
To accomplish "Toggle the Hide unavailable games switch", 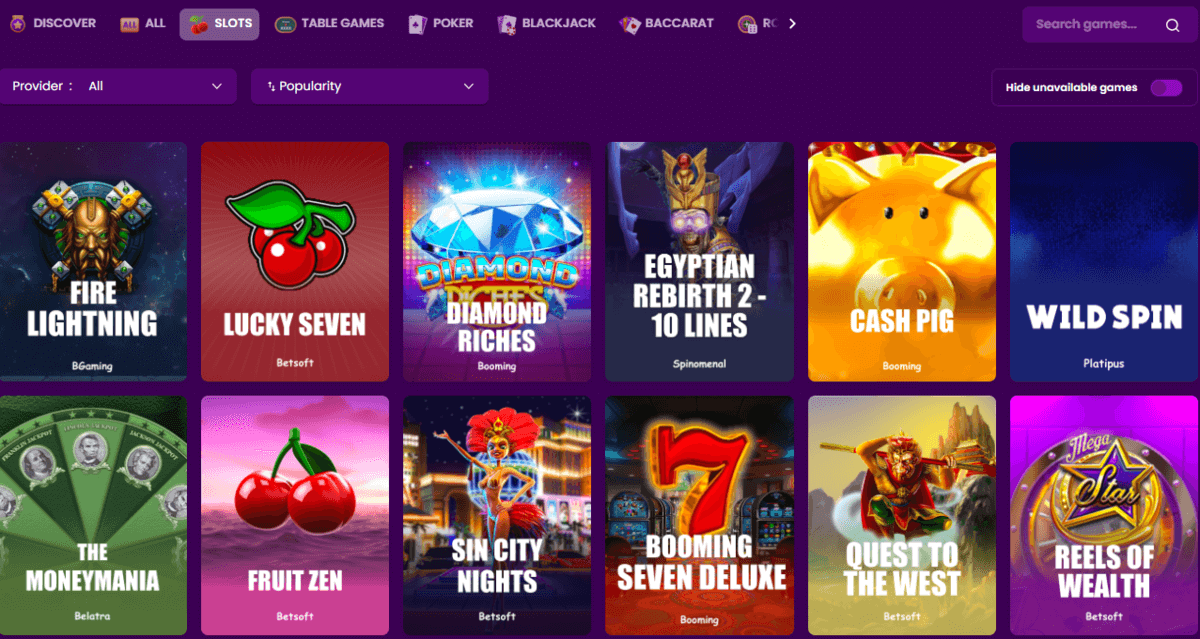I will 1167,88.
